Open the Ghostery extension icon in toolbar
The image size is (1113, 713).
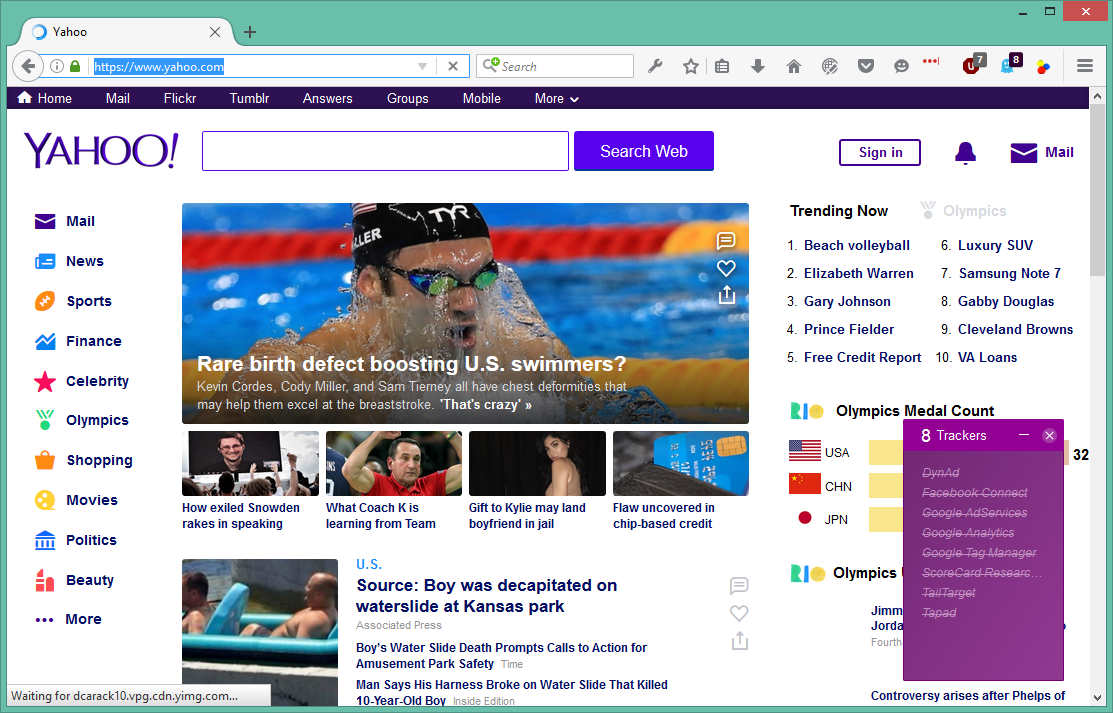(x=1009, y=66)
